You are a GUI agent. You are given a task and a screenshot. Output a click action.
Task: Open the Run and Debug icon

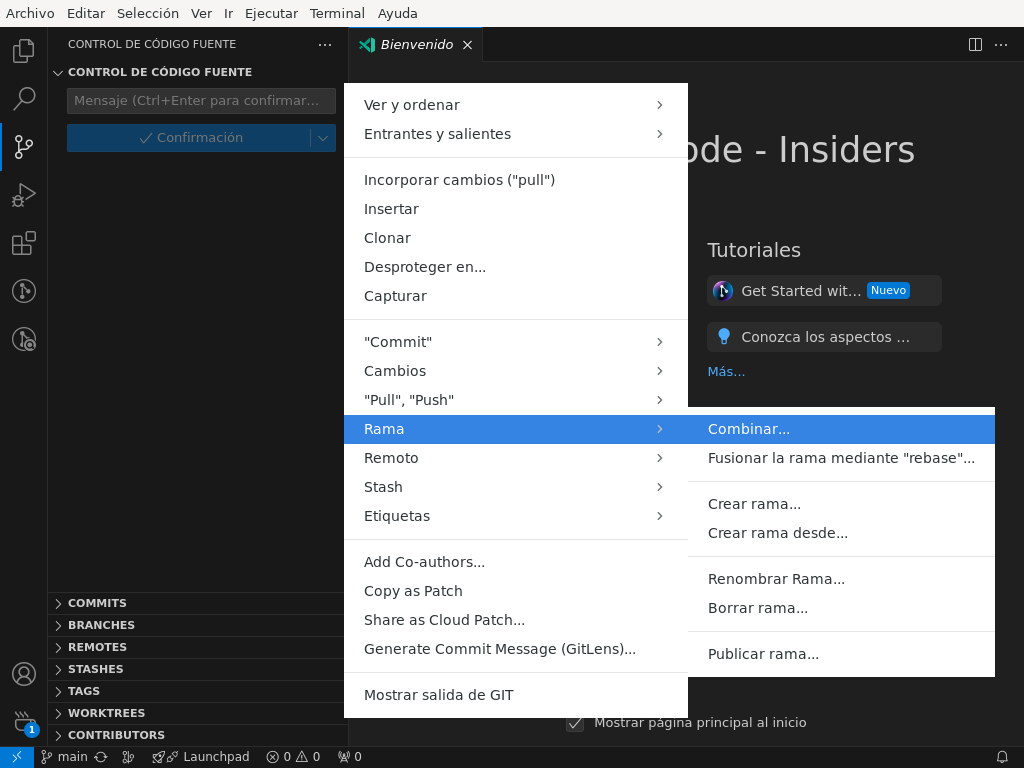(x=24, y=195)
